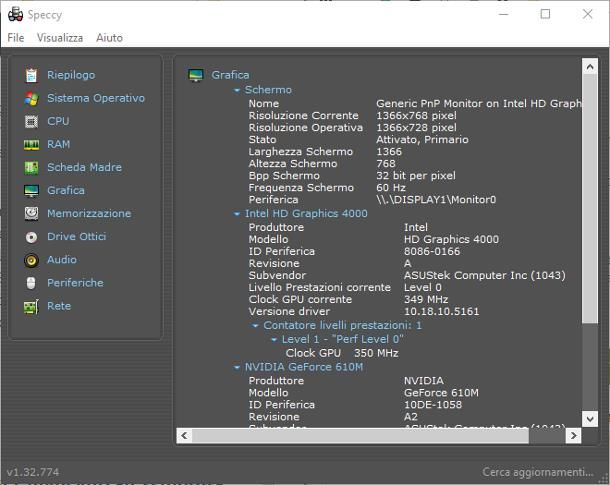The image size is (610, 485).
Task: Click the Clock GPU corrente 349 MHz value
Action: pos(426,299)
